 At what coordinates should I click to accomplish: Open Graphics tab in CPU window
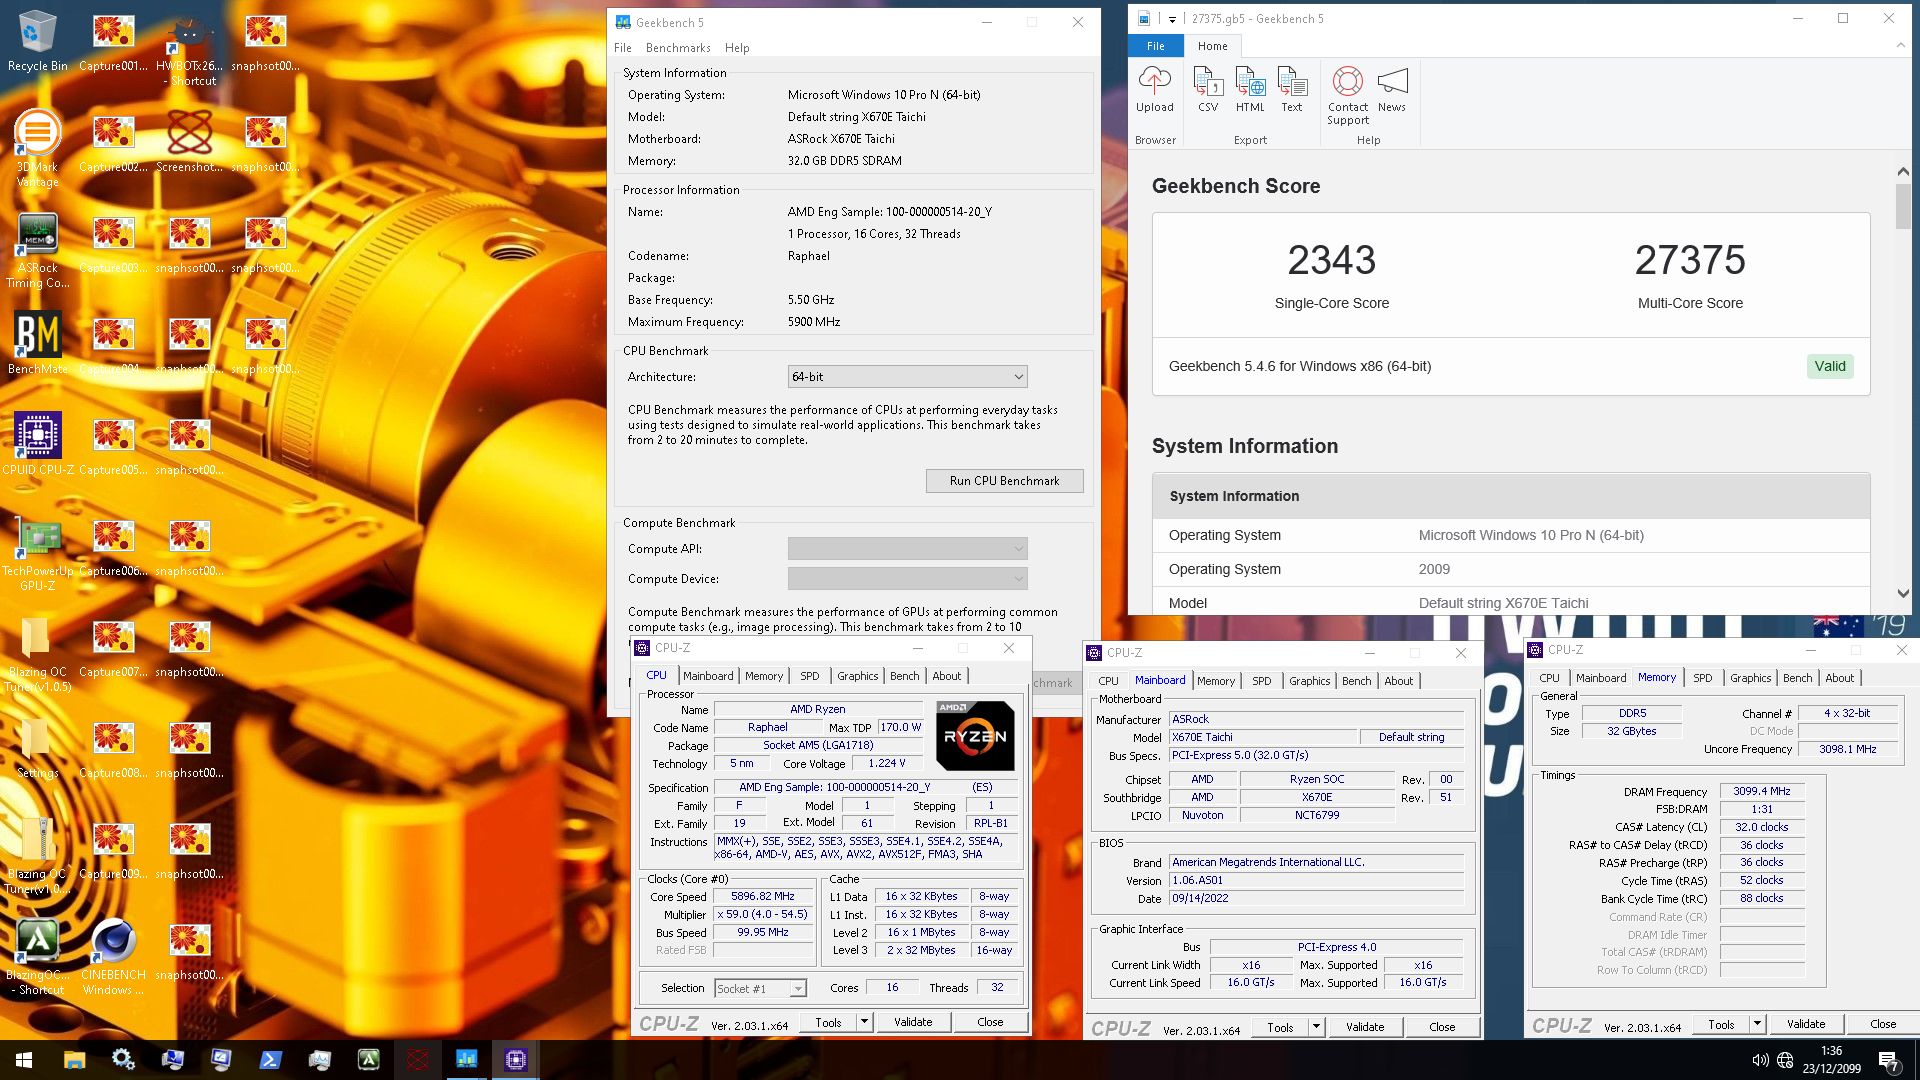(857, 676)
